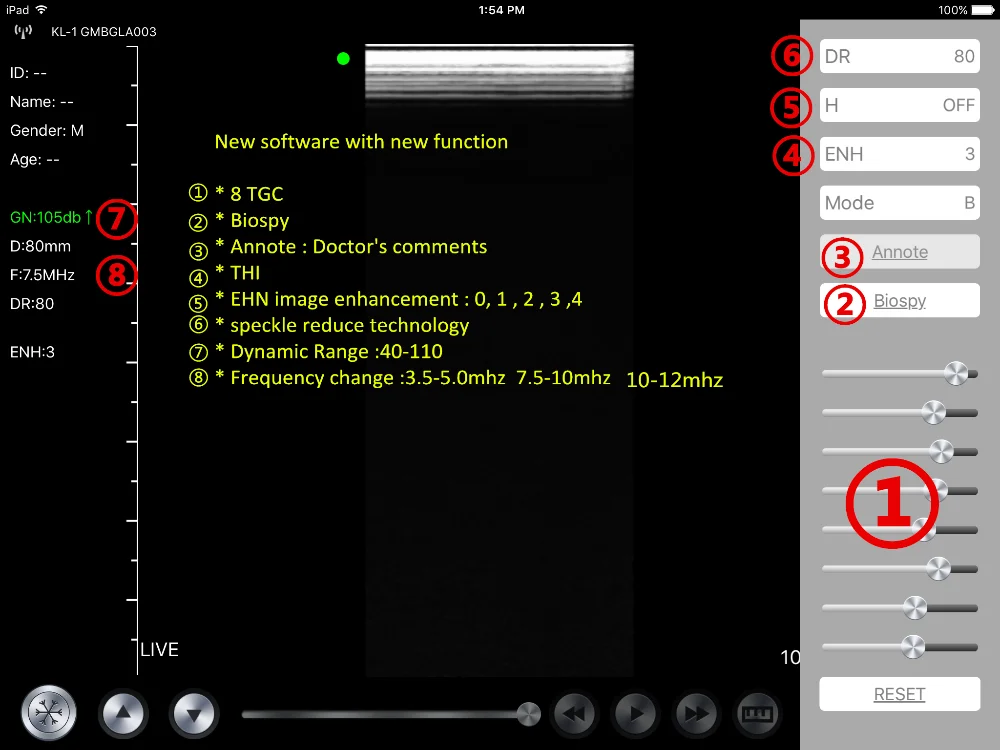
Task: Click the Biospy button
Action: pyautogui.click(x=899, y=301)
